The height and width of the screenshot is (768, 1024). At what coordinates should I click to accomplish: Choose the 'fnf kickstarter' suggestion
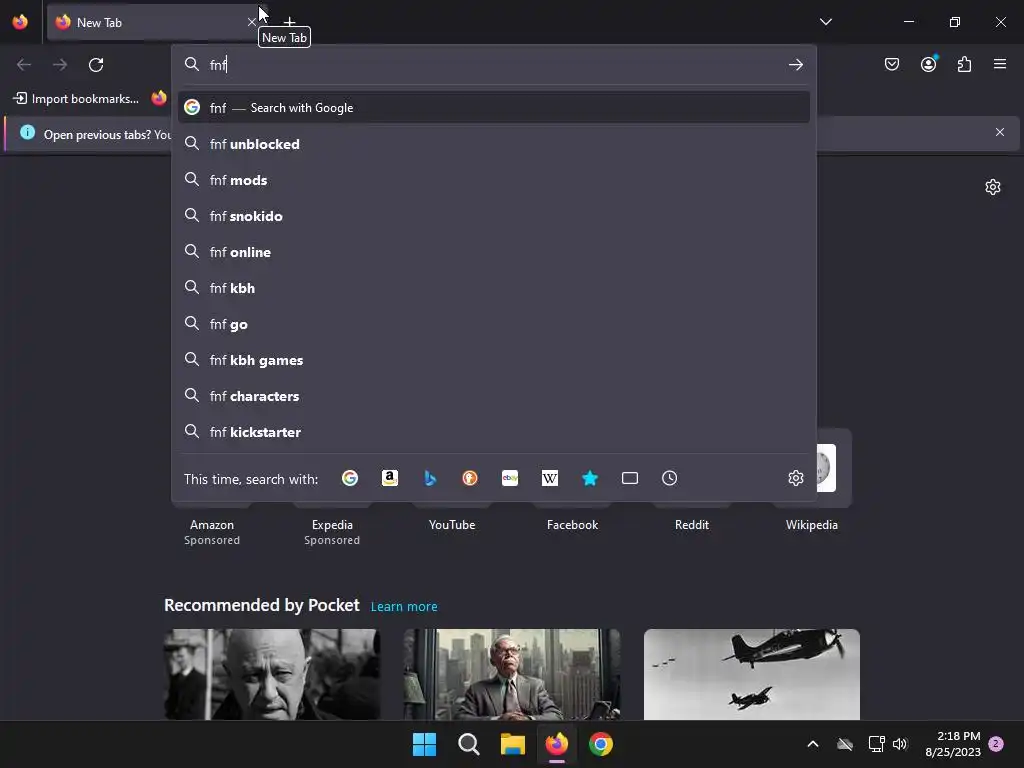tap(494, 432)
